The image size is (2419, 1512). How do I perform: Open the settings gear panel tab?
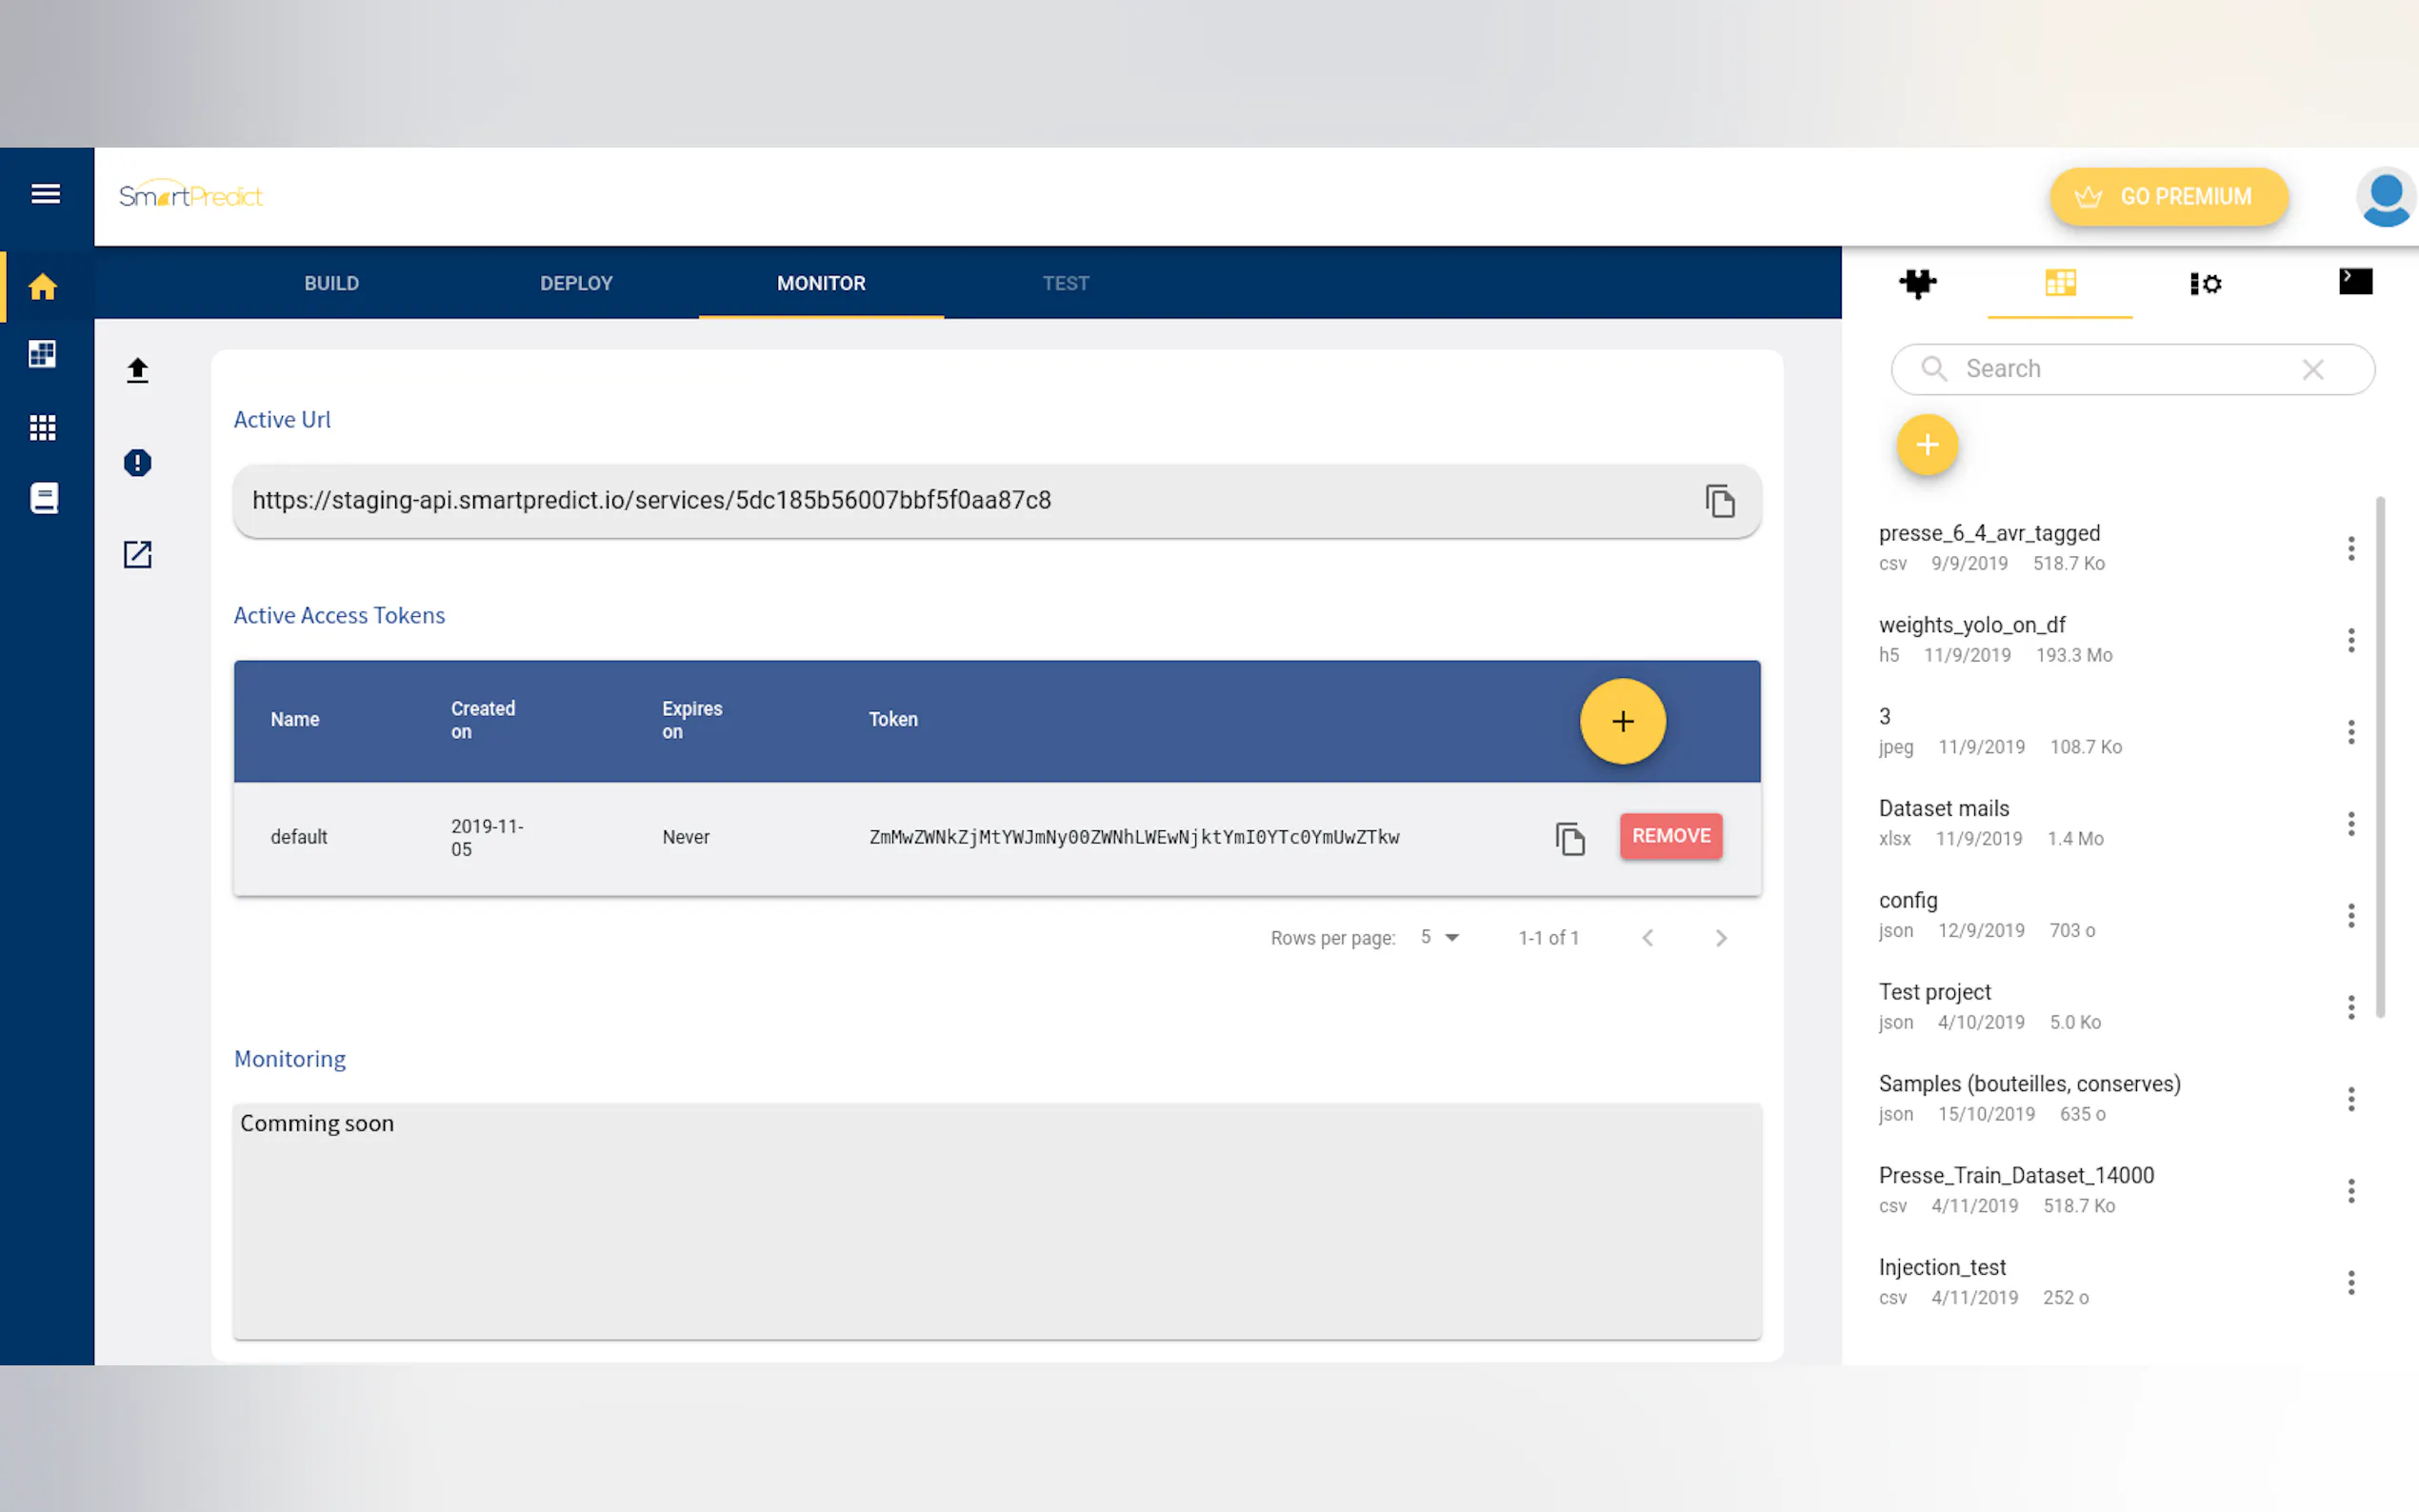pos(2205,284)
